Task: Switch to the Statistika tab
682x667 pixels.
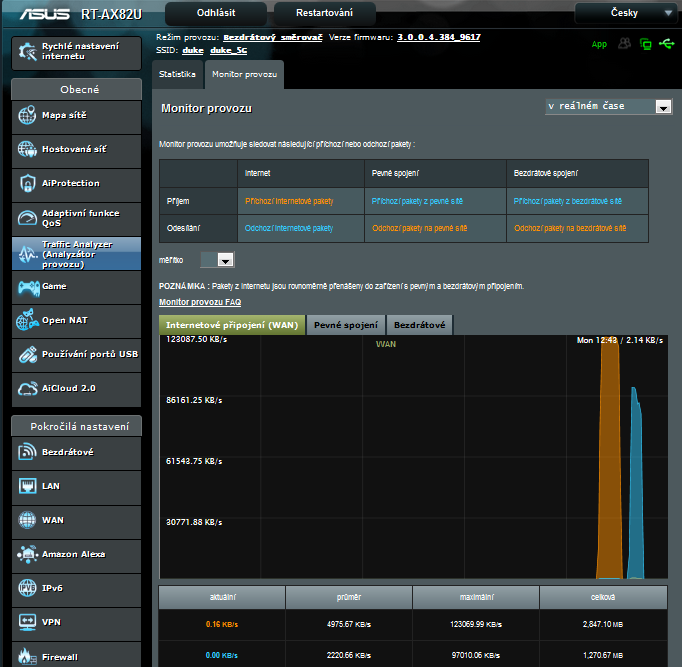Action: pyautogui.click(x=177, y=75)
